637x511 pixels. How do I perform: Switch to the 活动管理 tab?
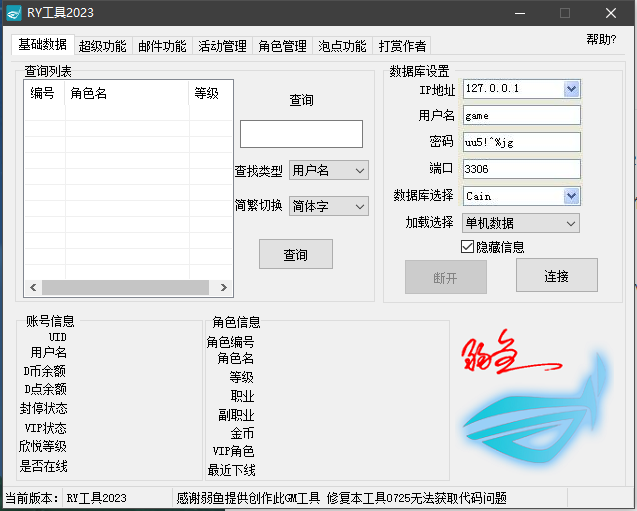click(x=223, y=46)
